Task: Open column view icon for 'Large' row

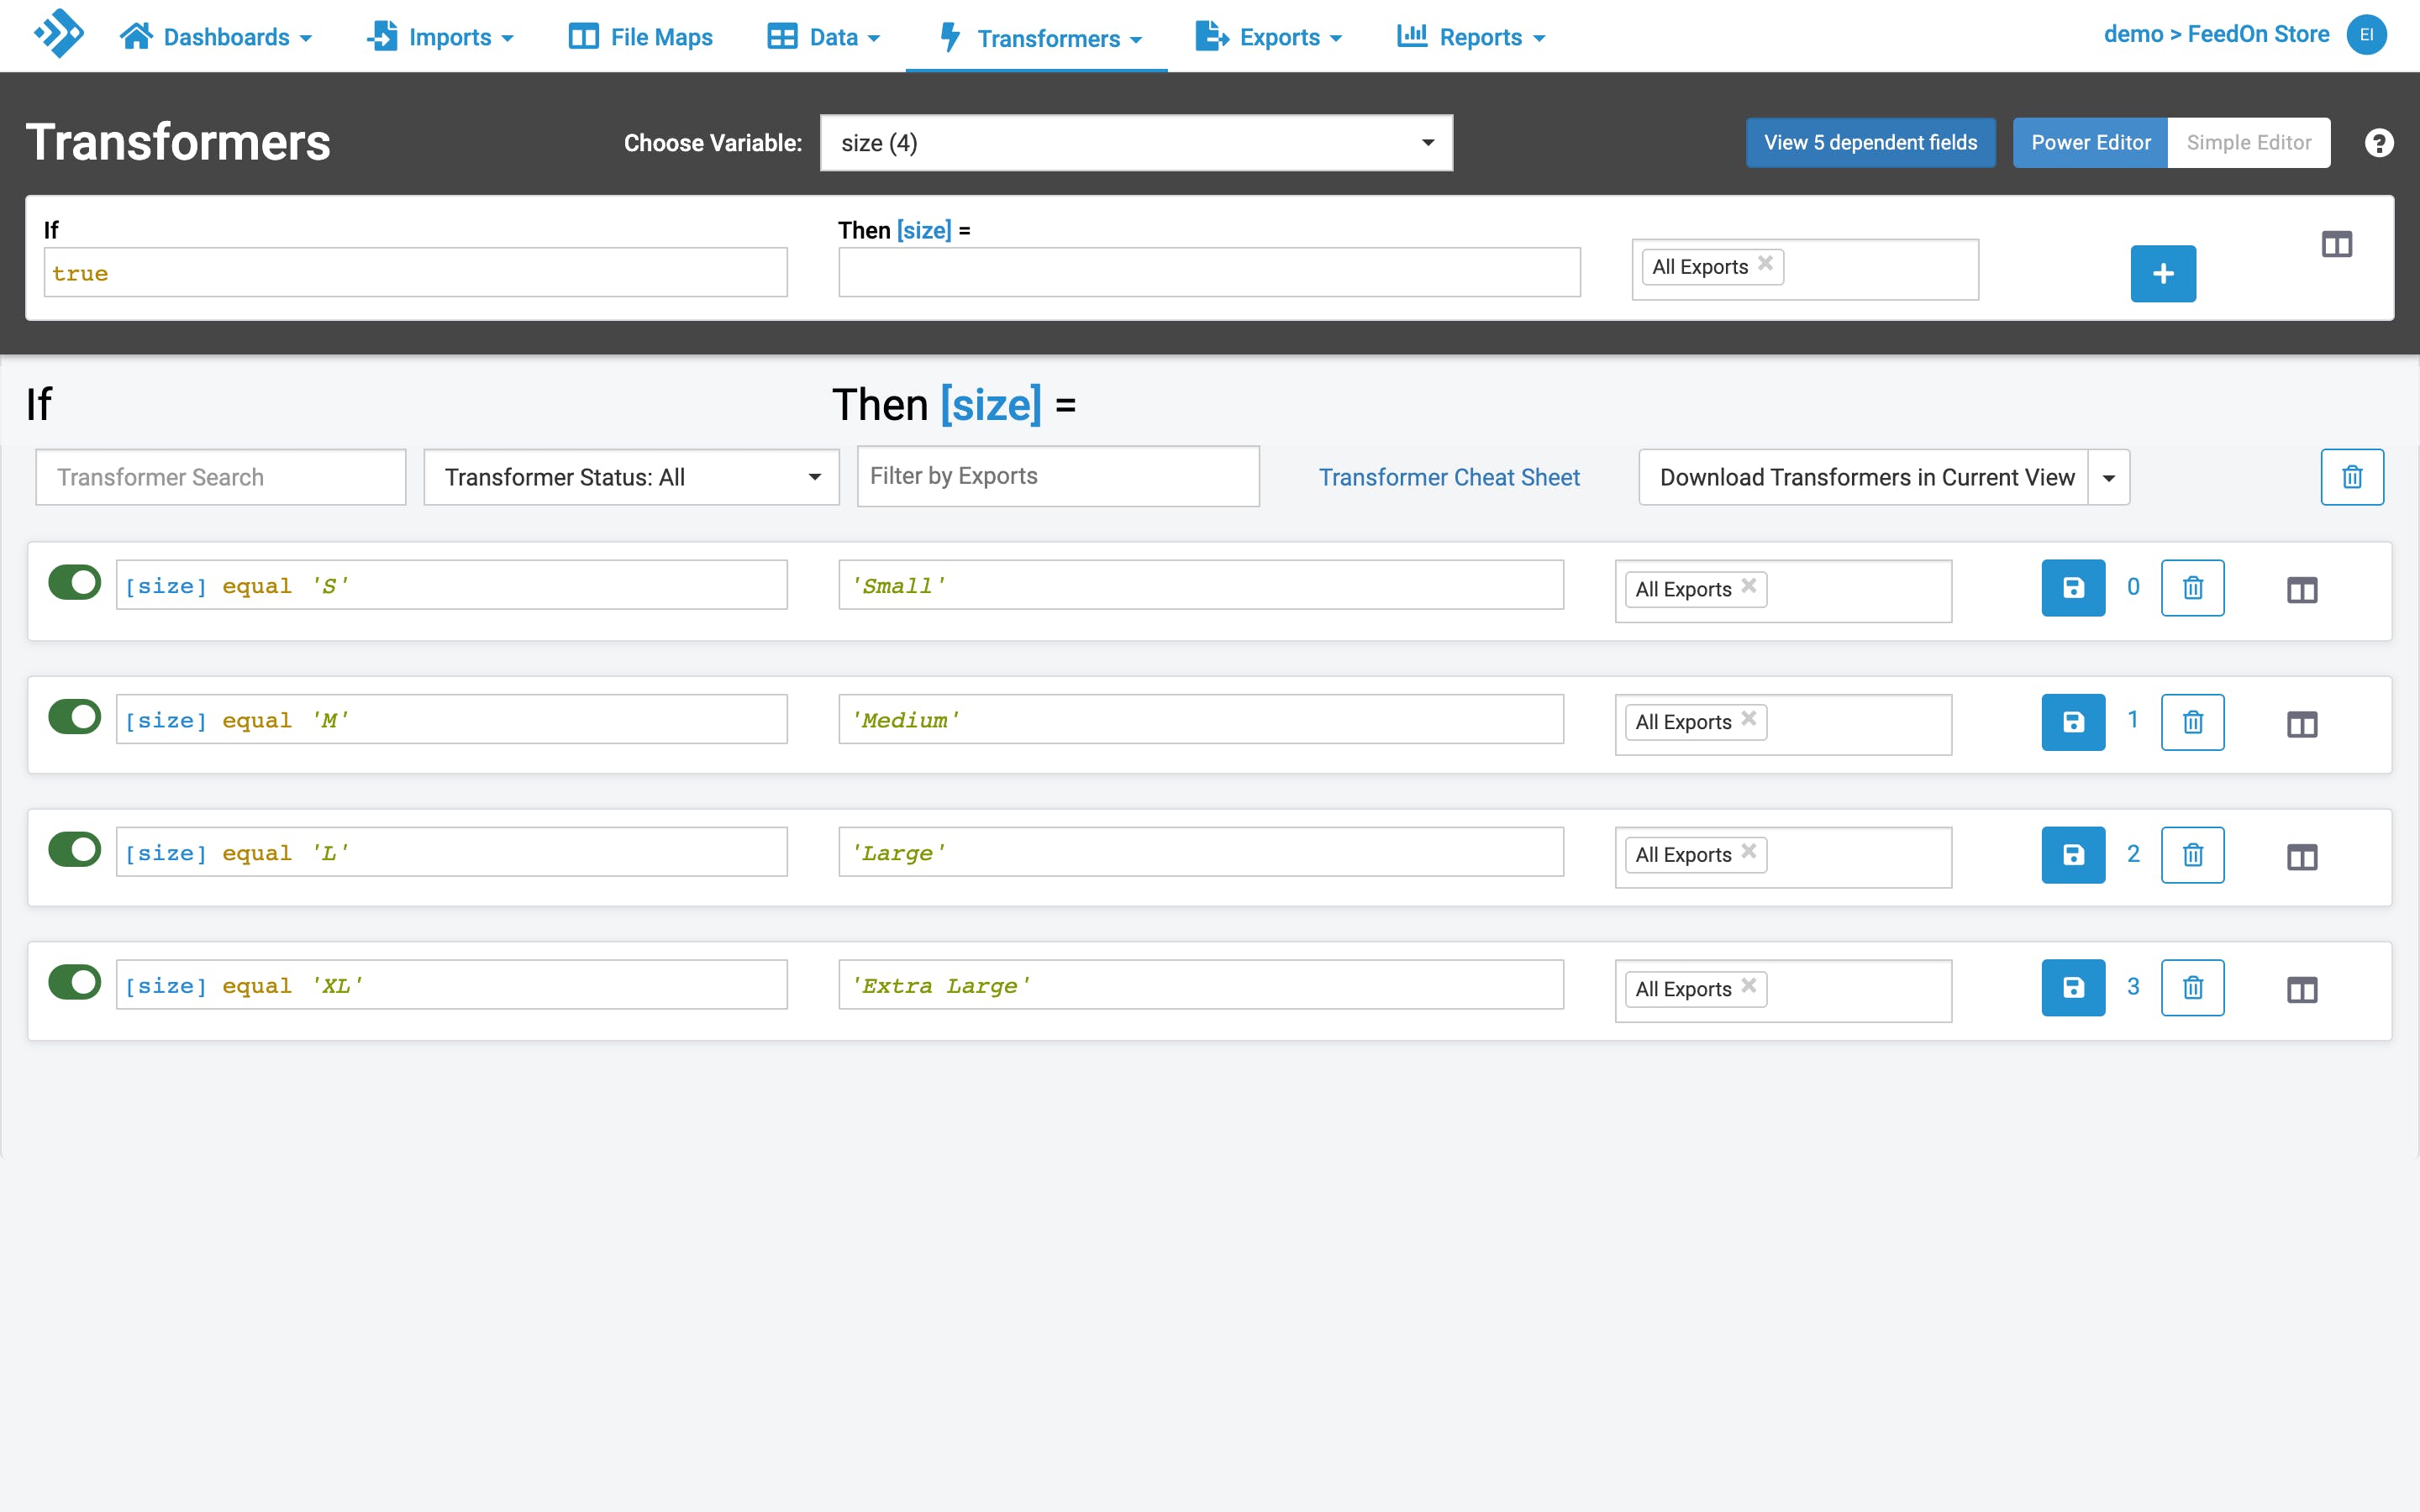Action: click(x=2301, y=857)
